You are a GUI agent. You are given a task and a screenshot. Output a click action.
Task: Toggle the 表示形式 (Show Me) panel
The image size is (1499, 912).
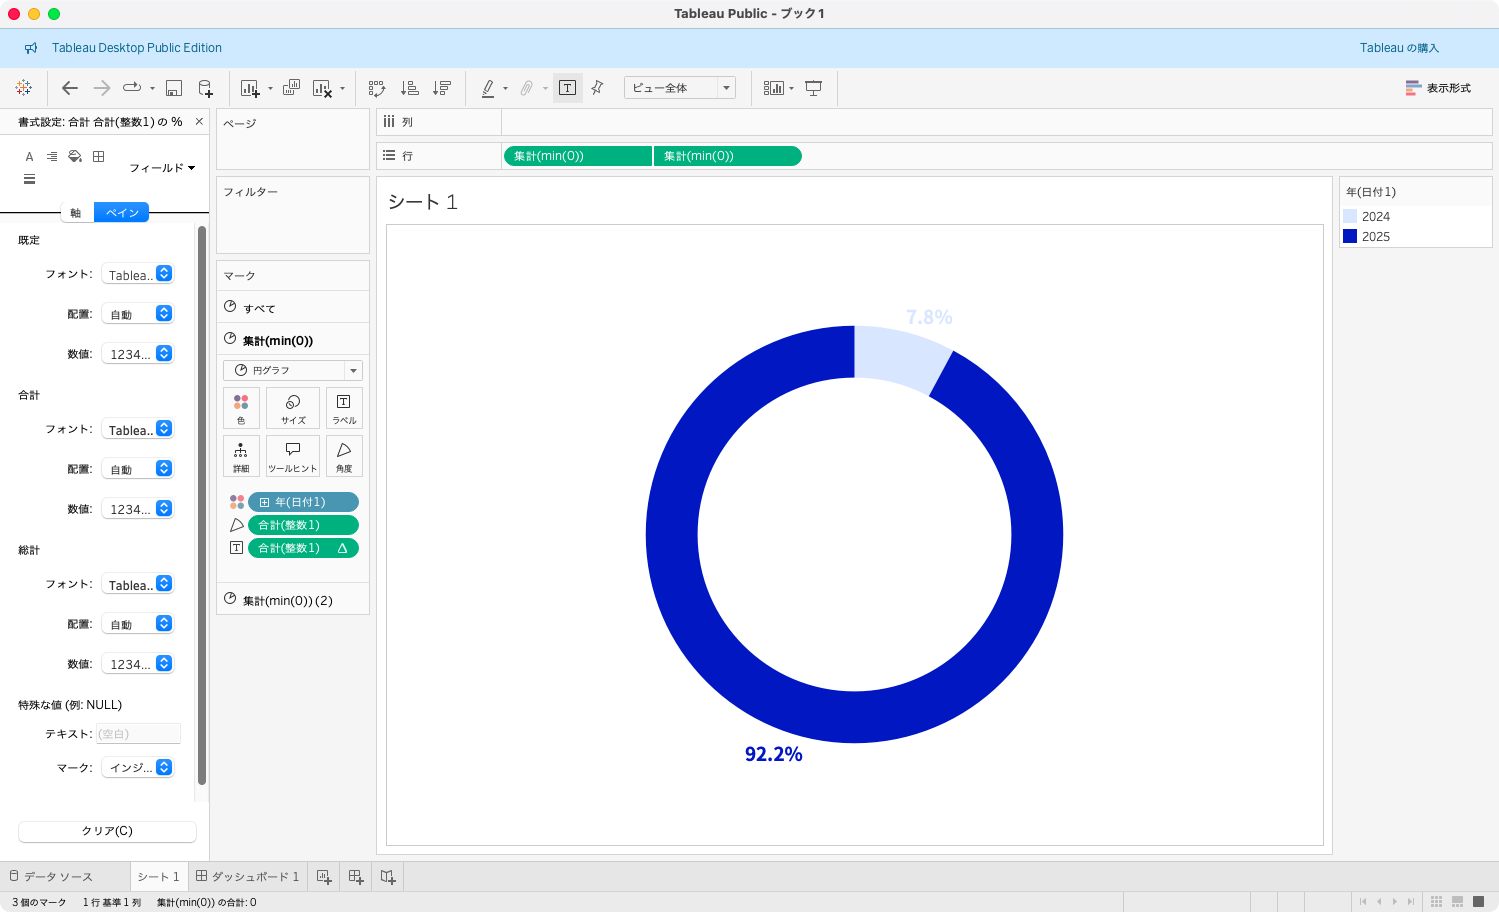(x=1438, y=88)
